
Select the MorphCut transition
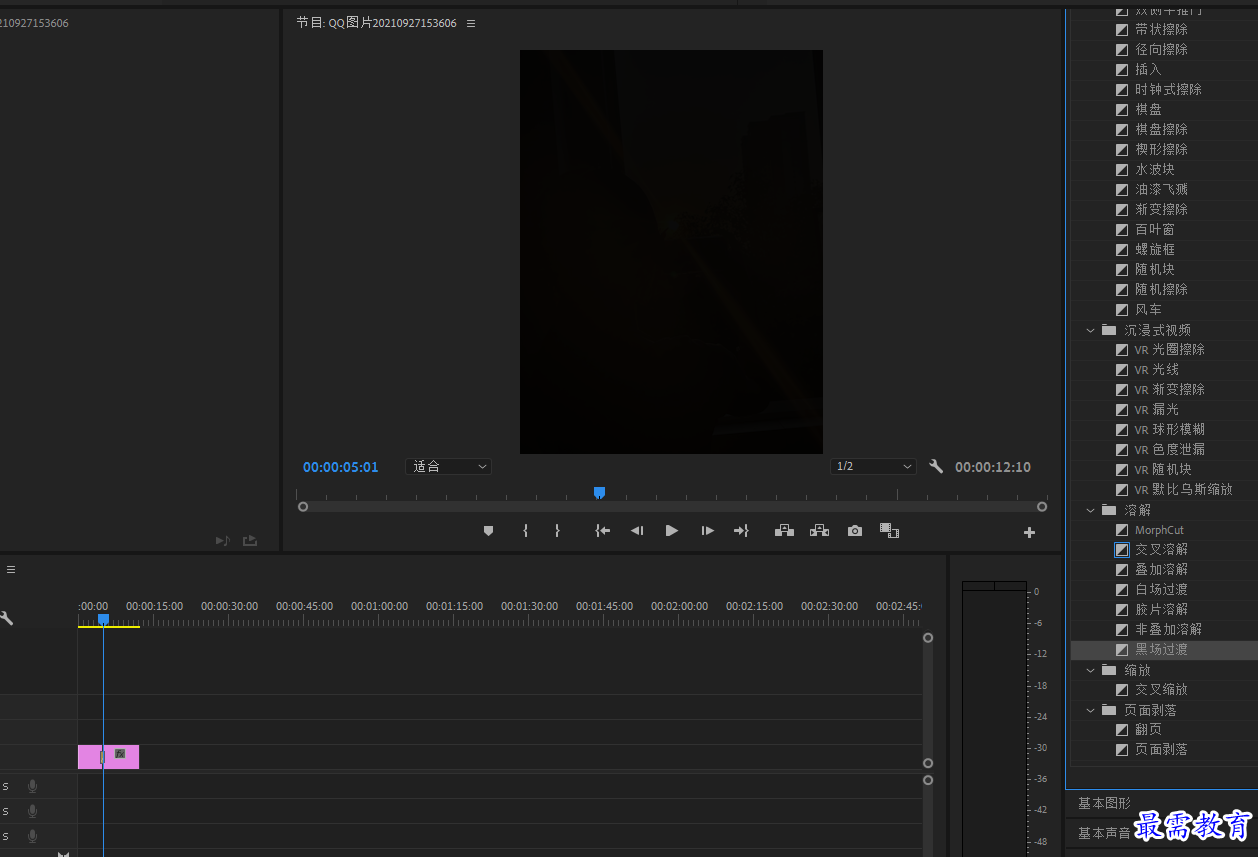(x=1159, y=530)
